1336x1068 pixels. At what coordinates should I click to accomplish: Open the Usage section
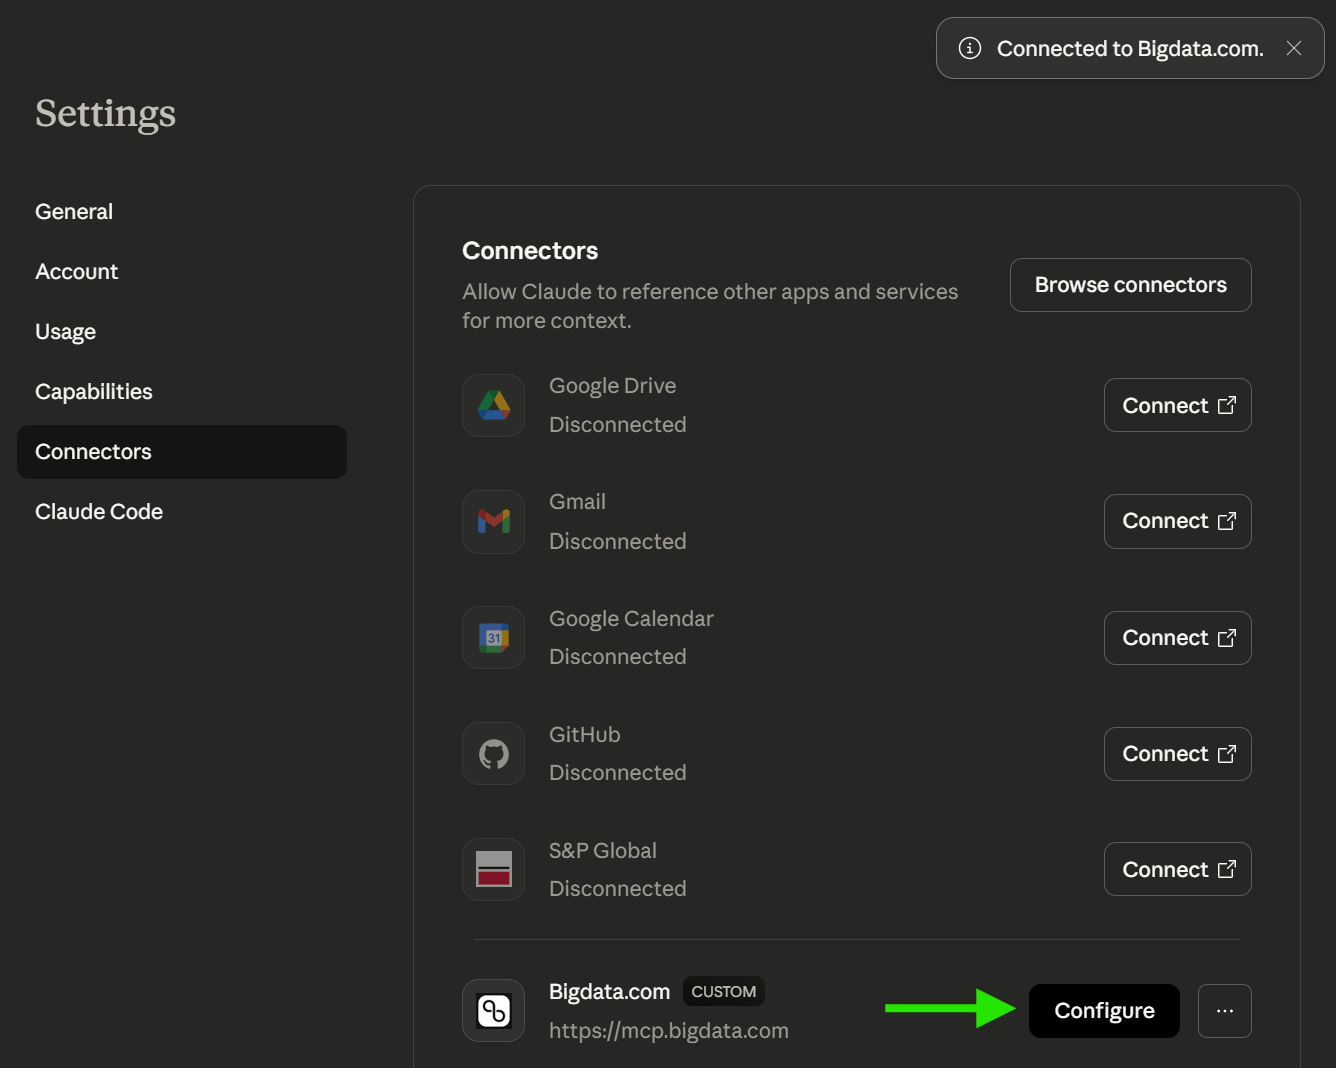tap(65, 332)
